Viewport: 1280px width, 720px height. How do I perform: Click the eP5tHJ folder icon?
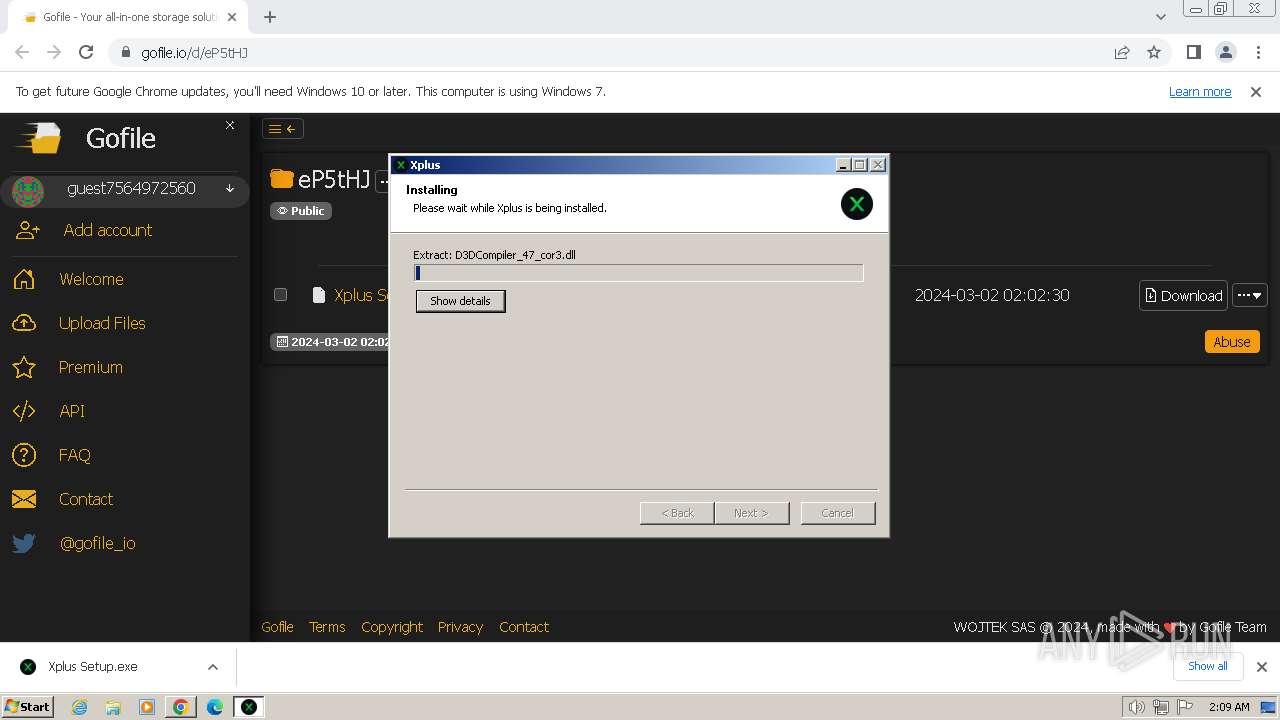tap(282, 179)
